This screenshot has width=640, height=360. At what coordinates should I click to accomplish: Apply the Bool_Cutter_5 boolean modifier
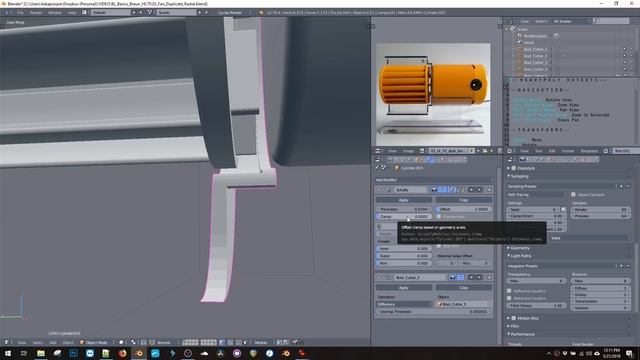tap(403, 288)
